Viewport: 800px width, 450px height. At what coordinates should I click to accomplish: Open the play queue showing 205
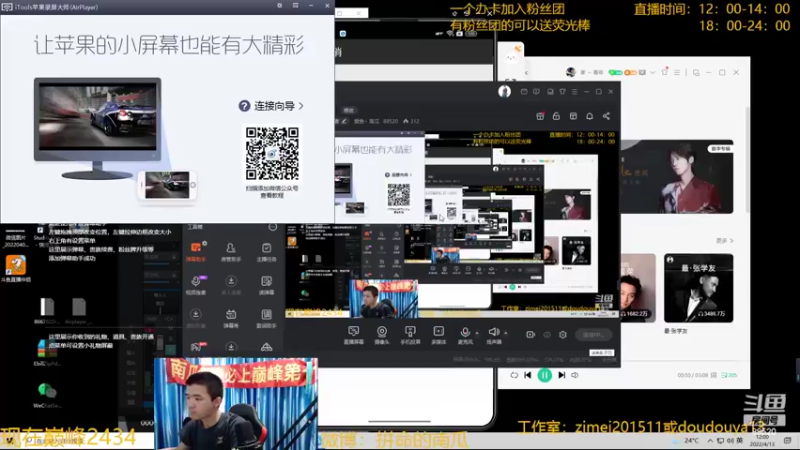pyautogui.click(x=729, y=375)
